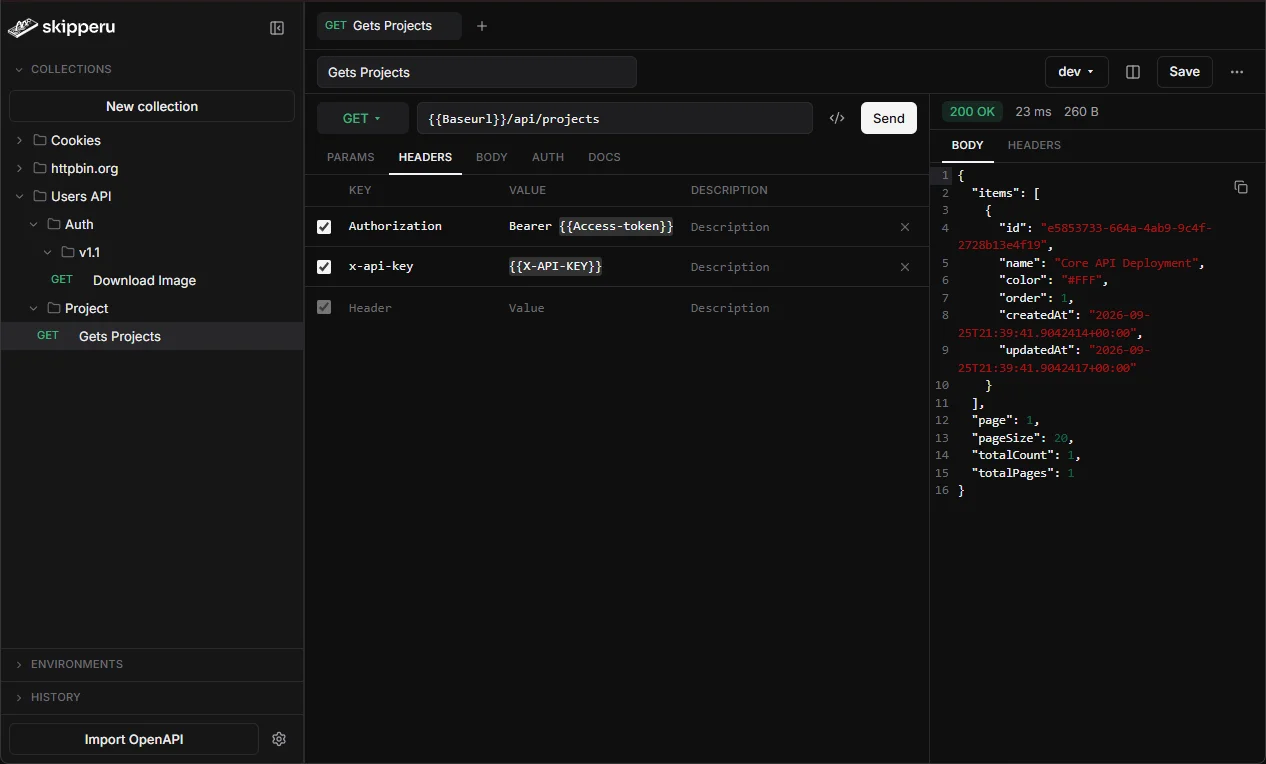Click the Import OpenAPI button
This screenshot has width=1266, height=764.
(x=134, y=739)
